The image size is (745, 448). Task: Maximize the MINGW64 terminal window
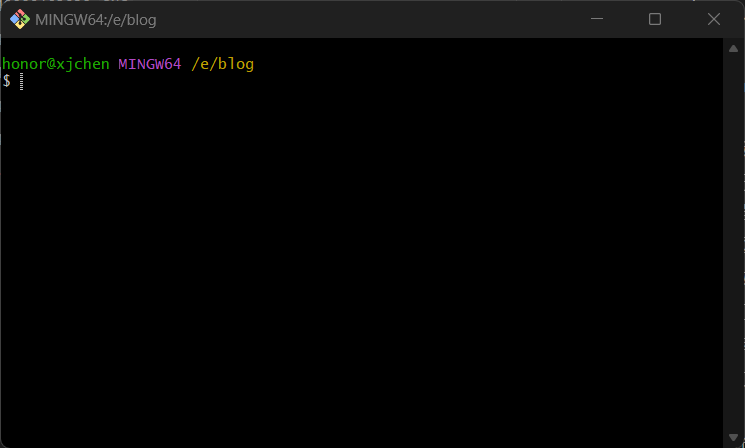coord(655,19)
